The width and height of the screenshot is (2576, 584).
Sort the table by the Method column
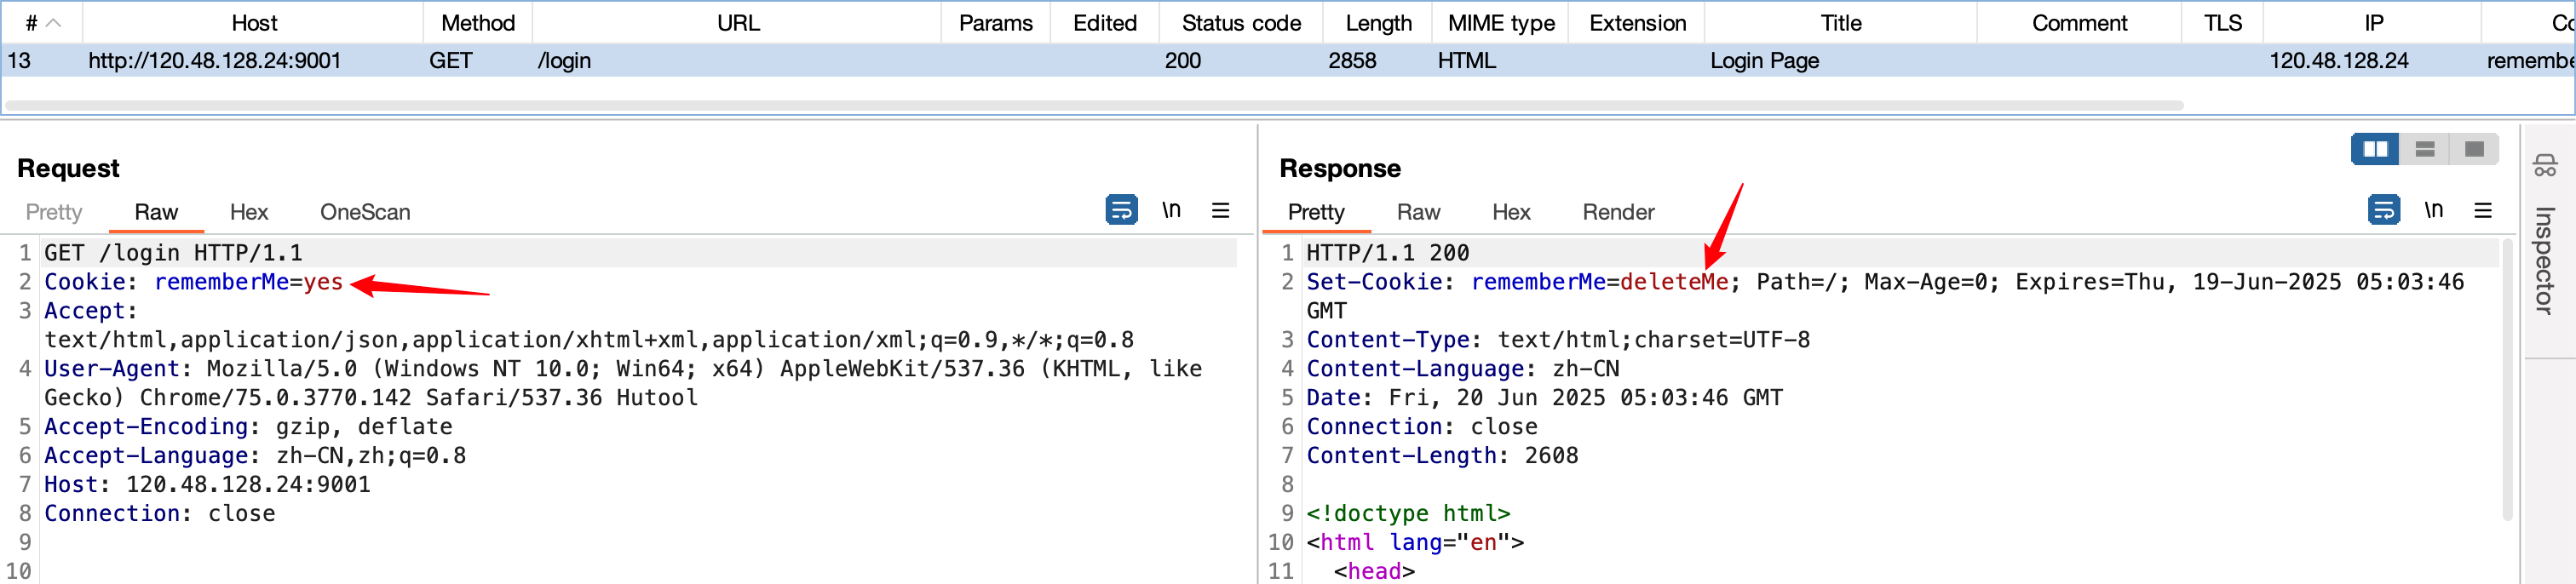tap(478, 23)
